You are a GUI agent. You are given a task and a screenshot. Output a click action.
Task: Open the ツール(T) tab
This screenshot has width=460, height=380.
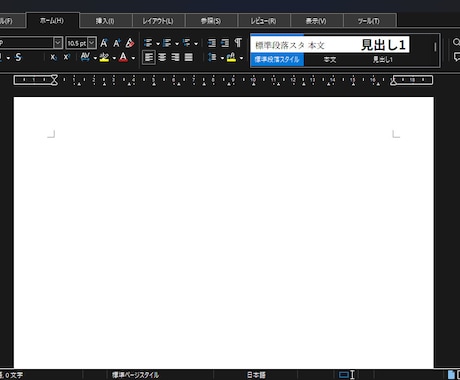coord(369,21)
